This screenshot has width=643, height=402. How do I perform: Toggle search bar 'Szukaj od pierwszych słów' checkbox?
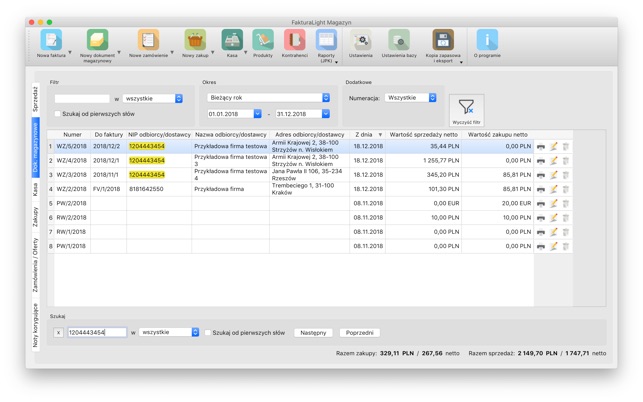(209, 333)
